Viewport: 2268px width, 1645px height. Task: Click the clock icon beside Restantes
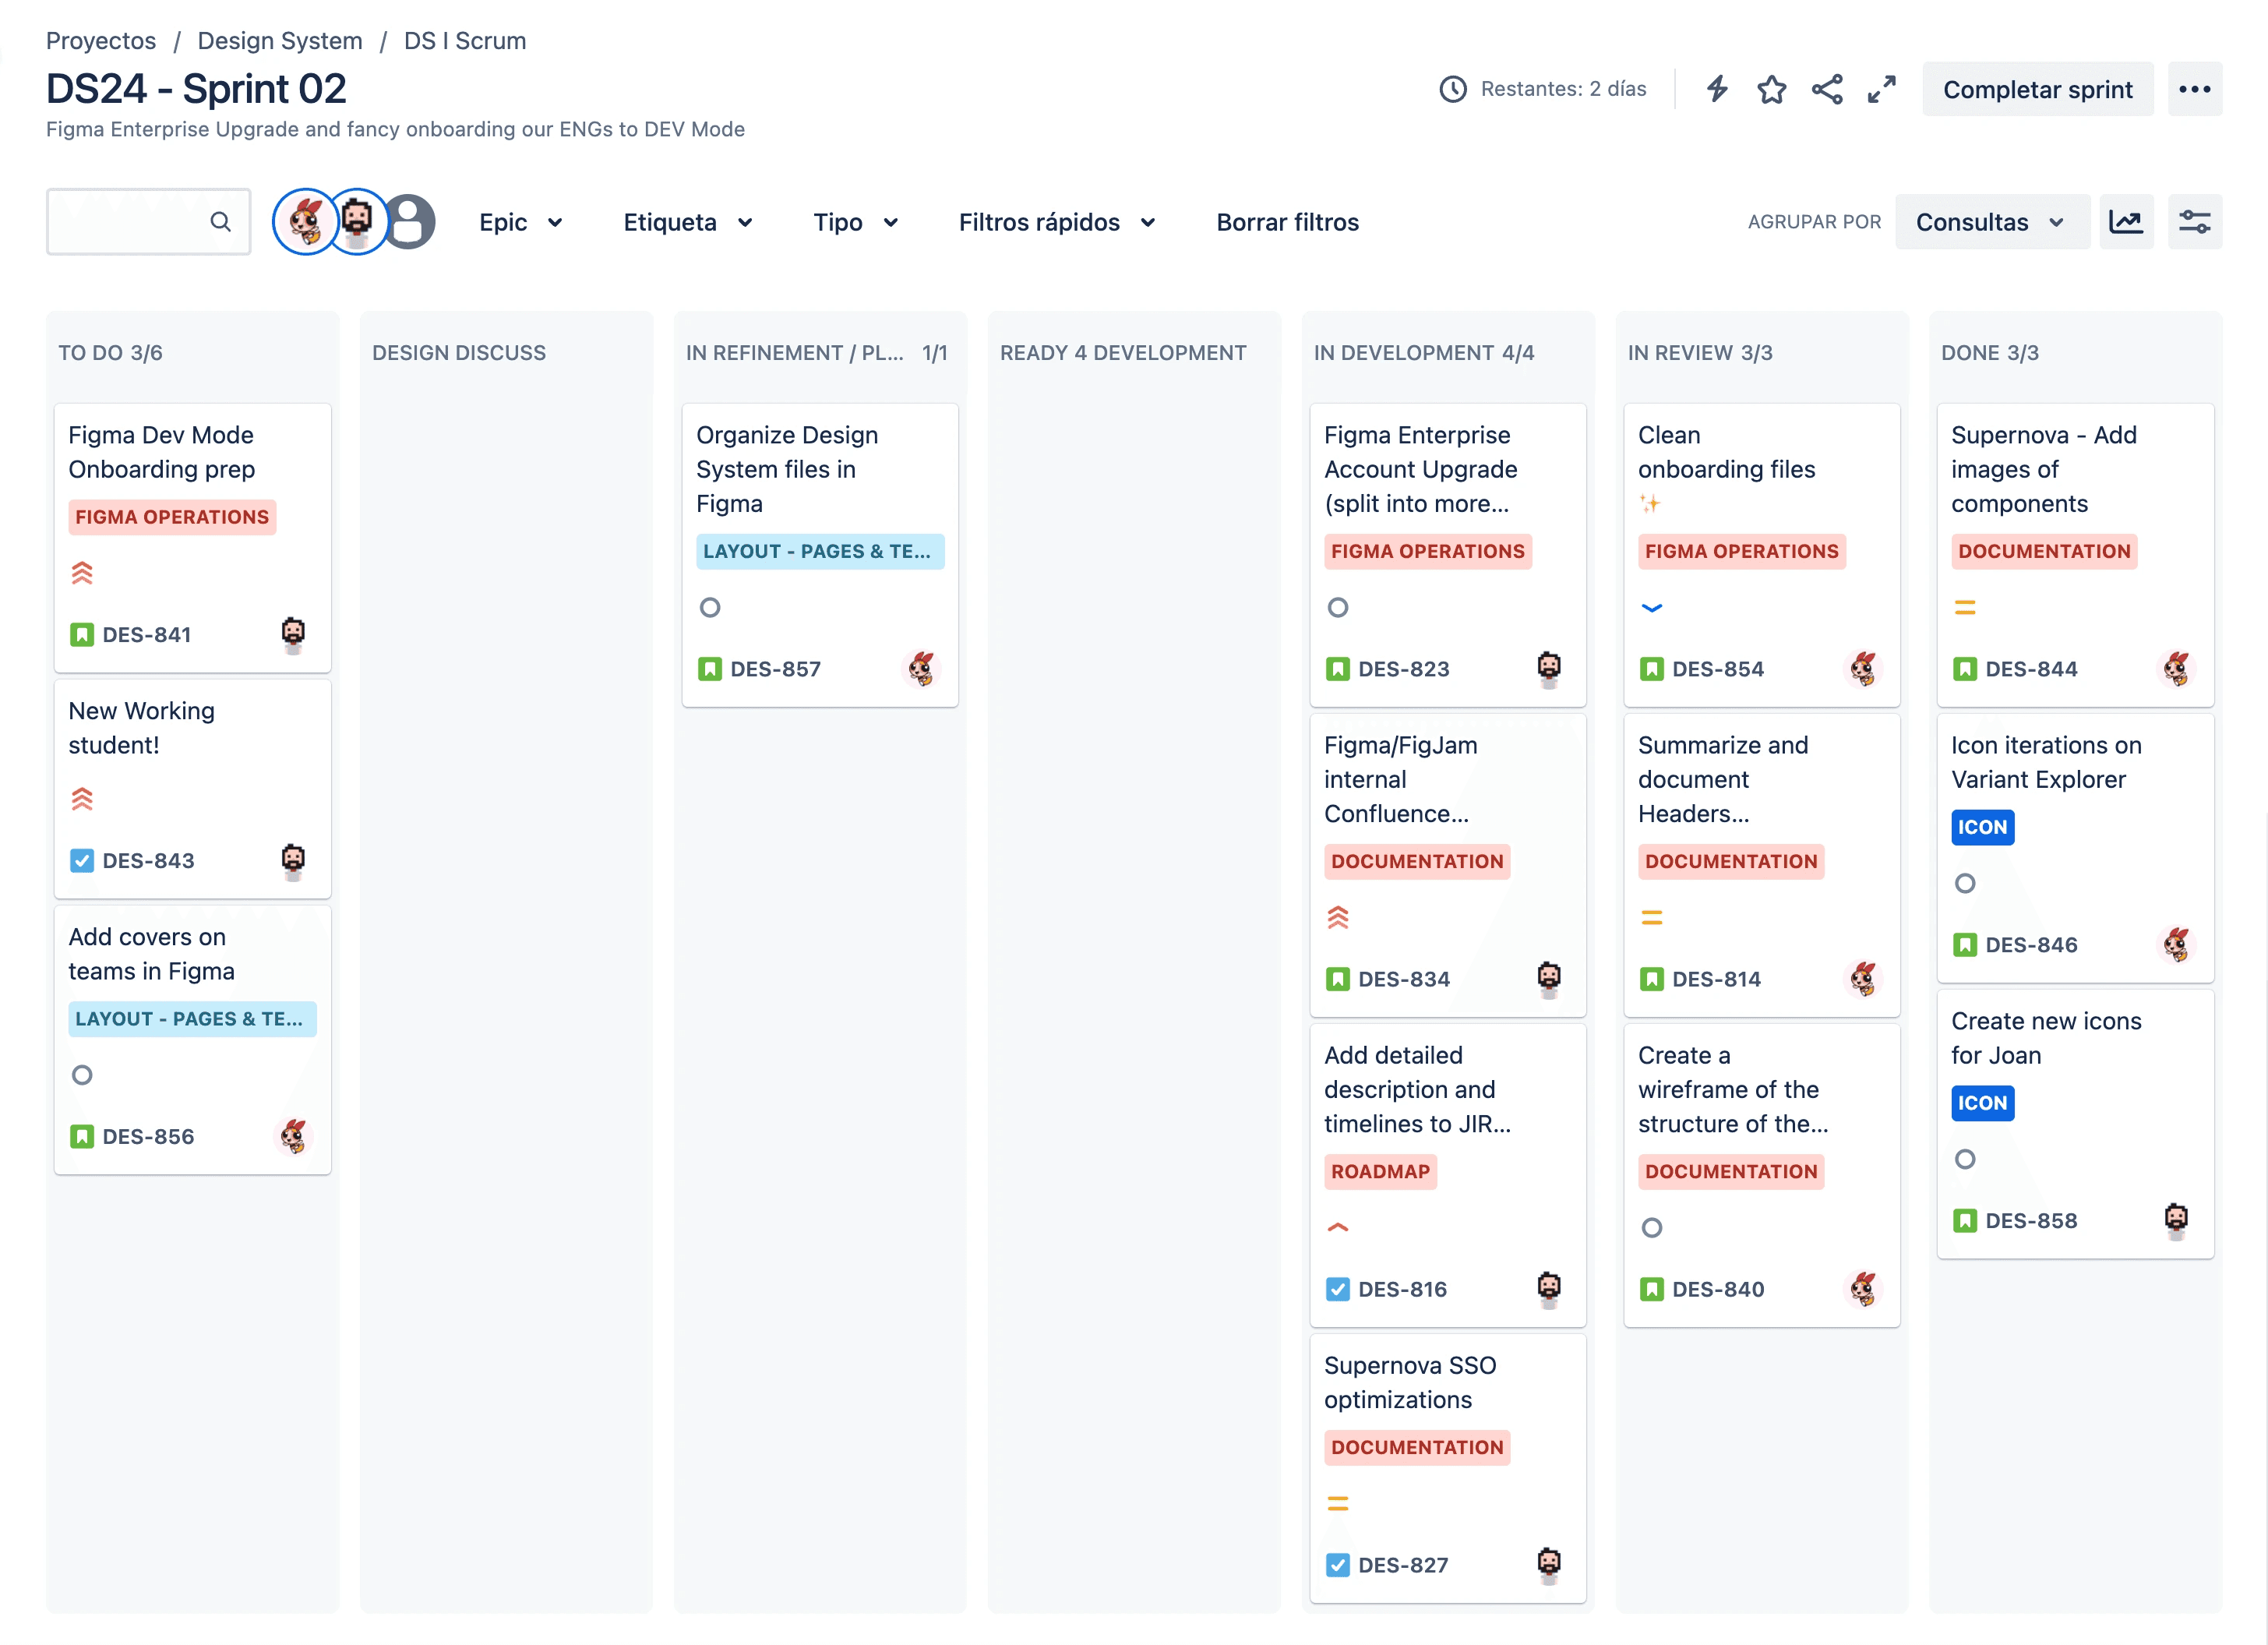point(1453,89)
